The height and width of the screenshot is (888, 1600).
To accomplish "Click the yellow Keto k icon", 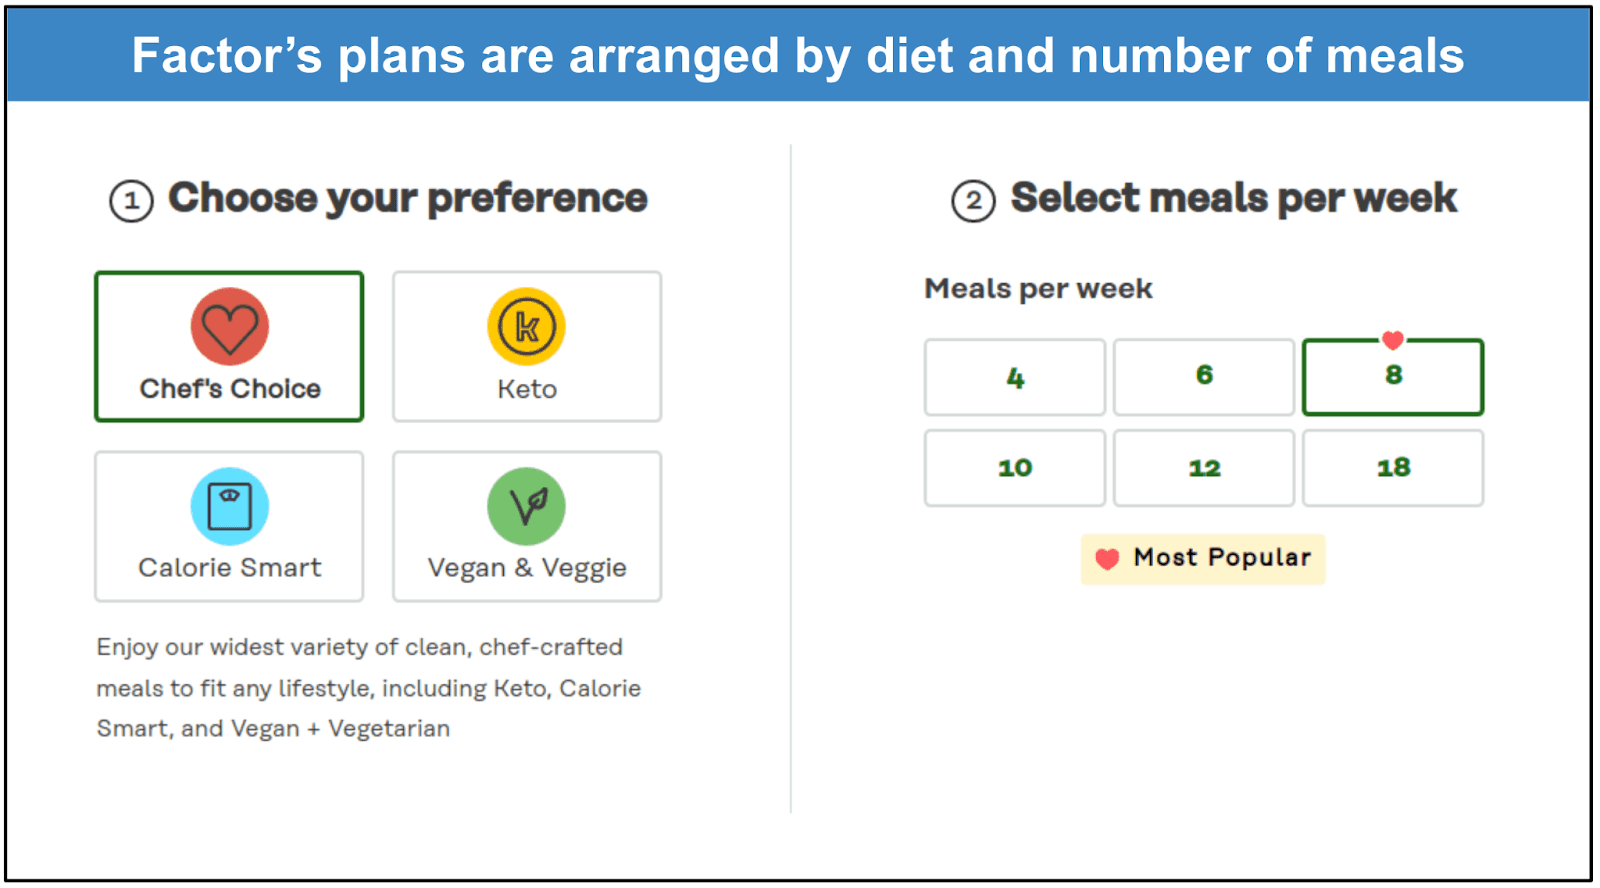I will tap(527, 327).
